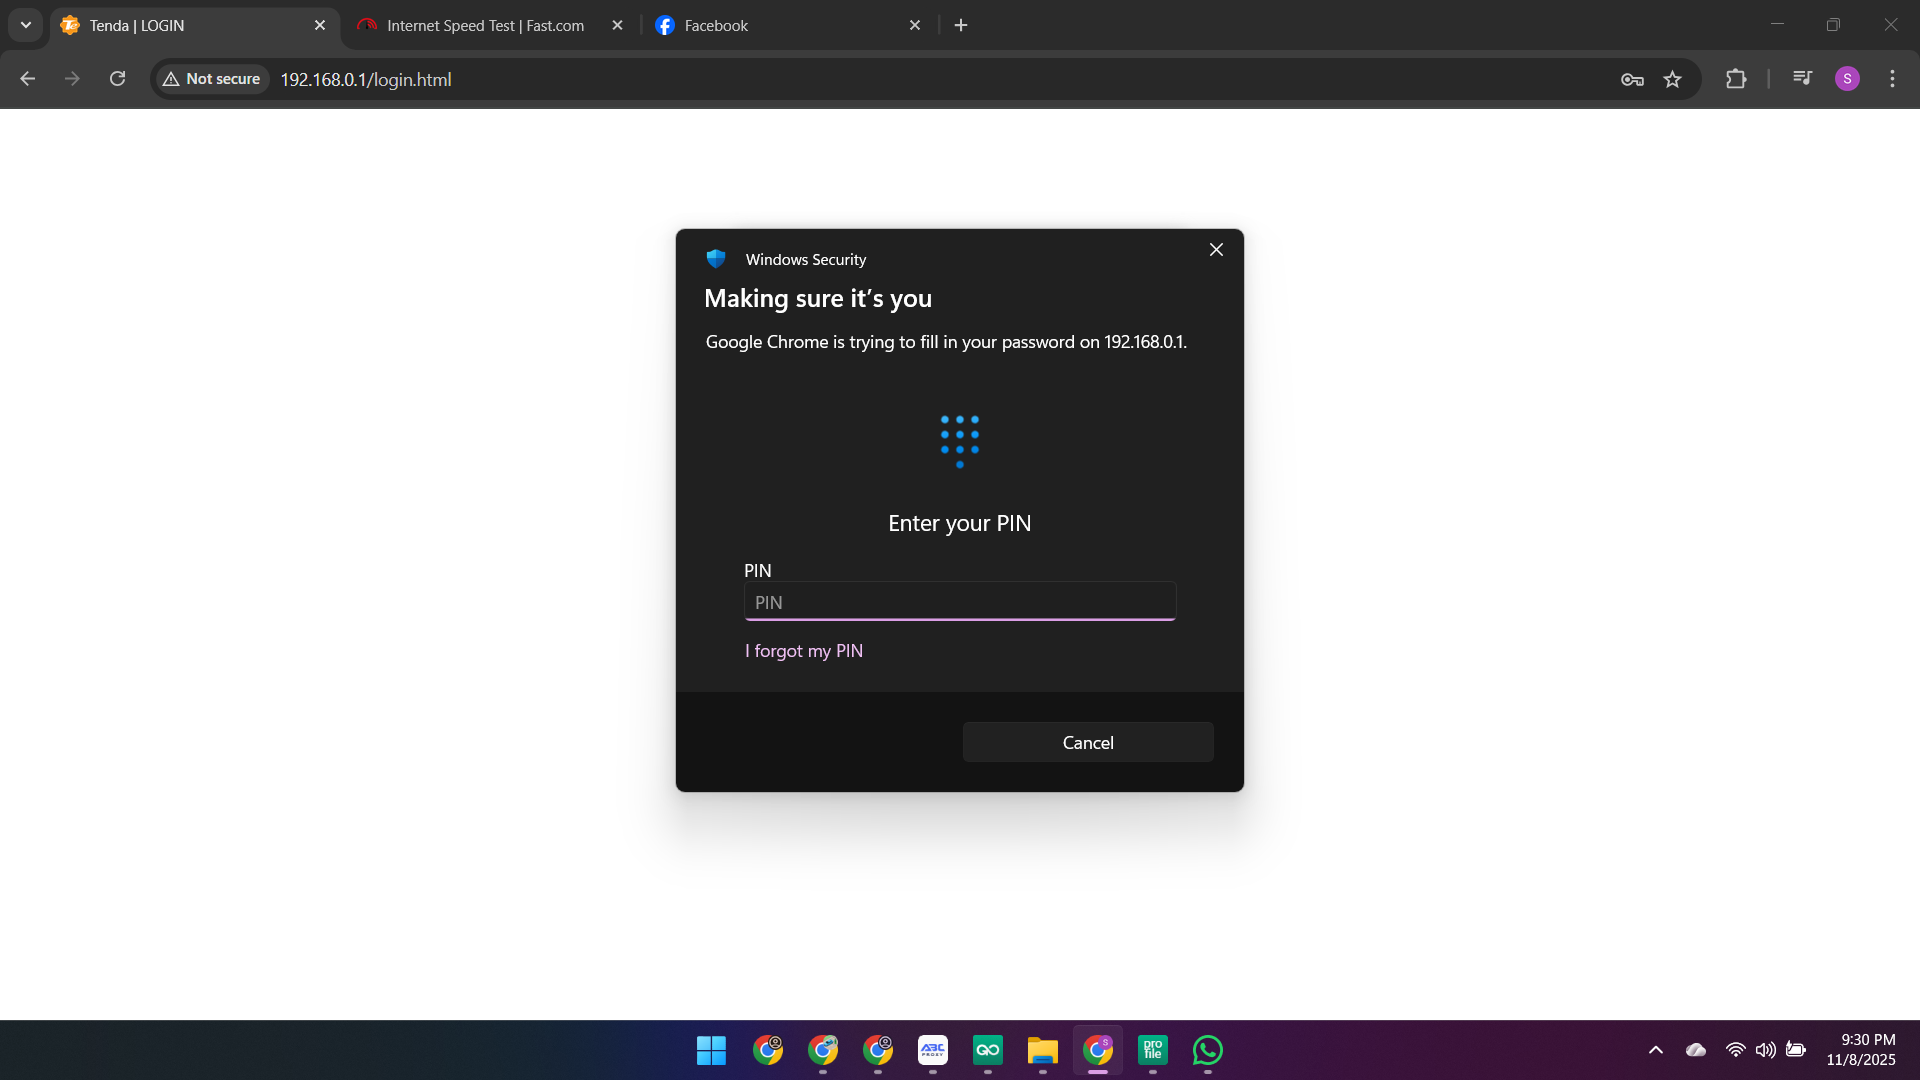Open the Chrome profile avatar
The height and width of the screenshot is (1080, 1920).
[x=1847, y=79]
